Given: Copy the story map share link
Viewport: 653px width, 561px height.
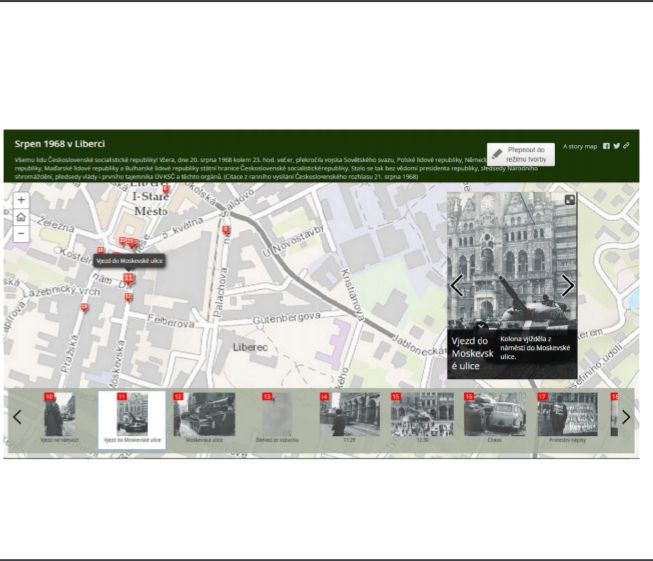Looking at the screenshot, I should pos(626,146).
